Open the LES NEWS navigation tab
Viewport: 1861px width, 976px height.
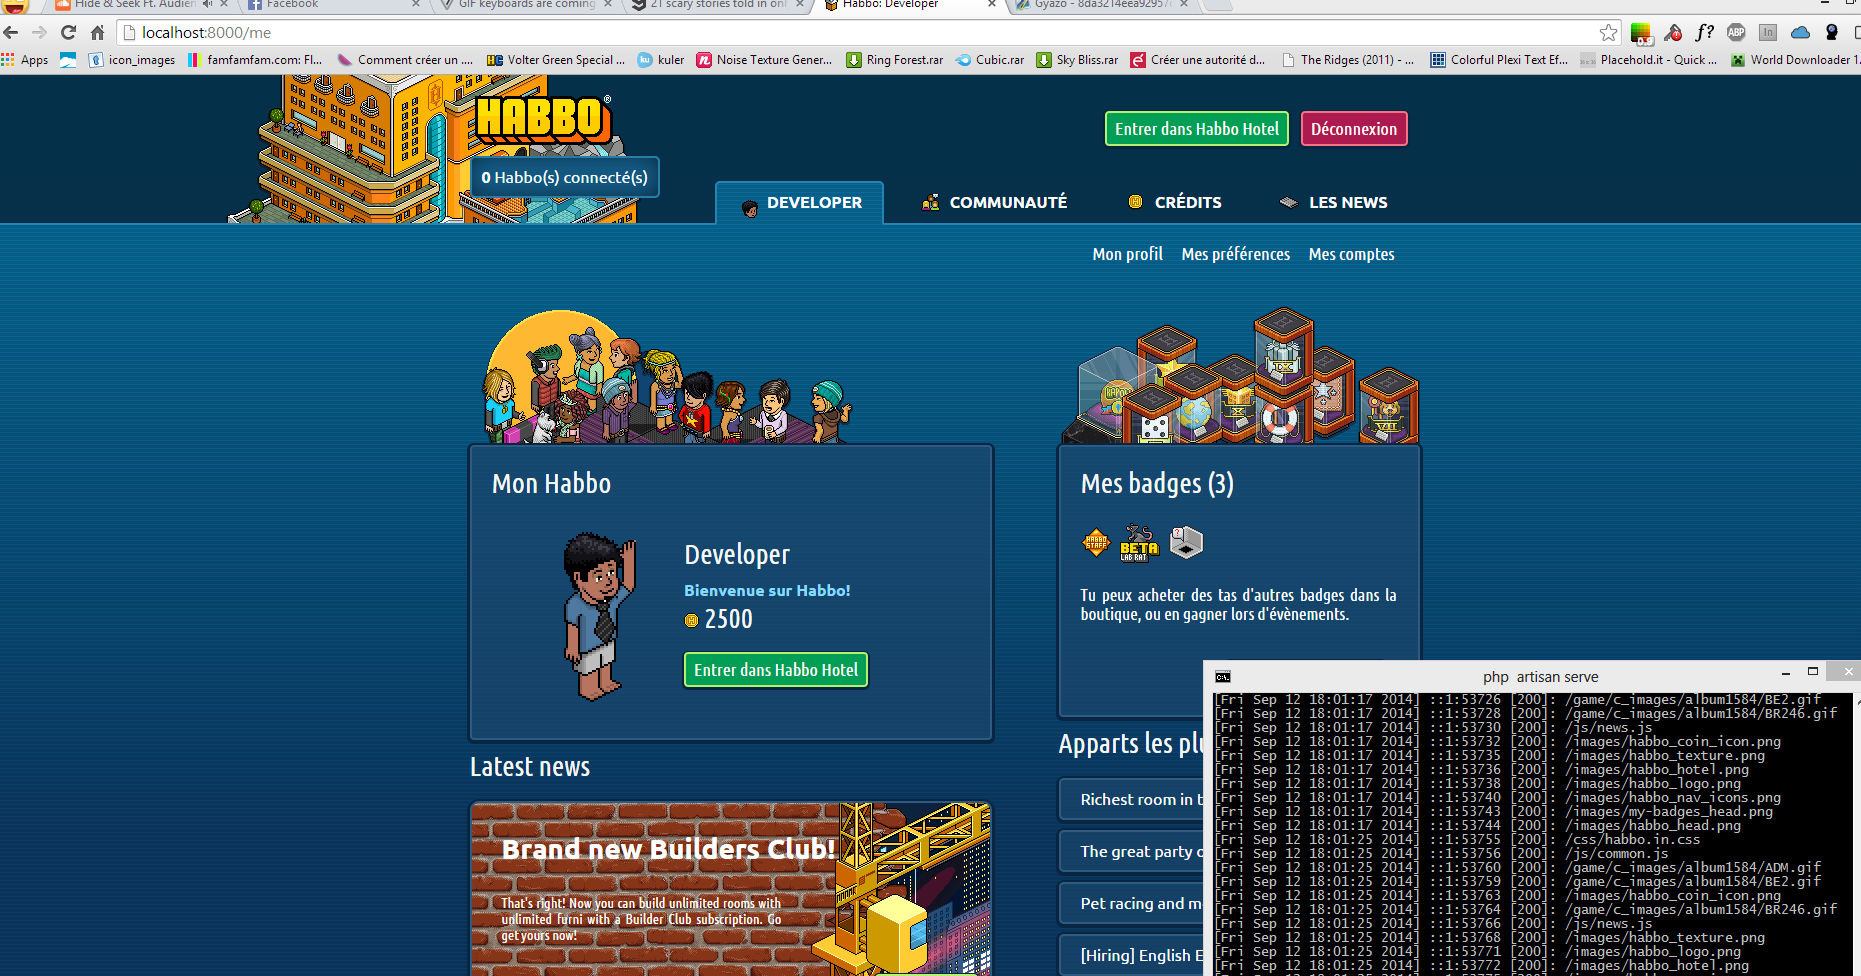coord(1333,203)
